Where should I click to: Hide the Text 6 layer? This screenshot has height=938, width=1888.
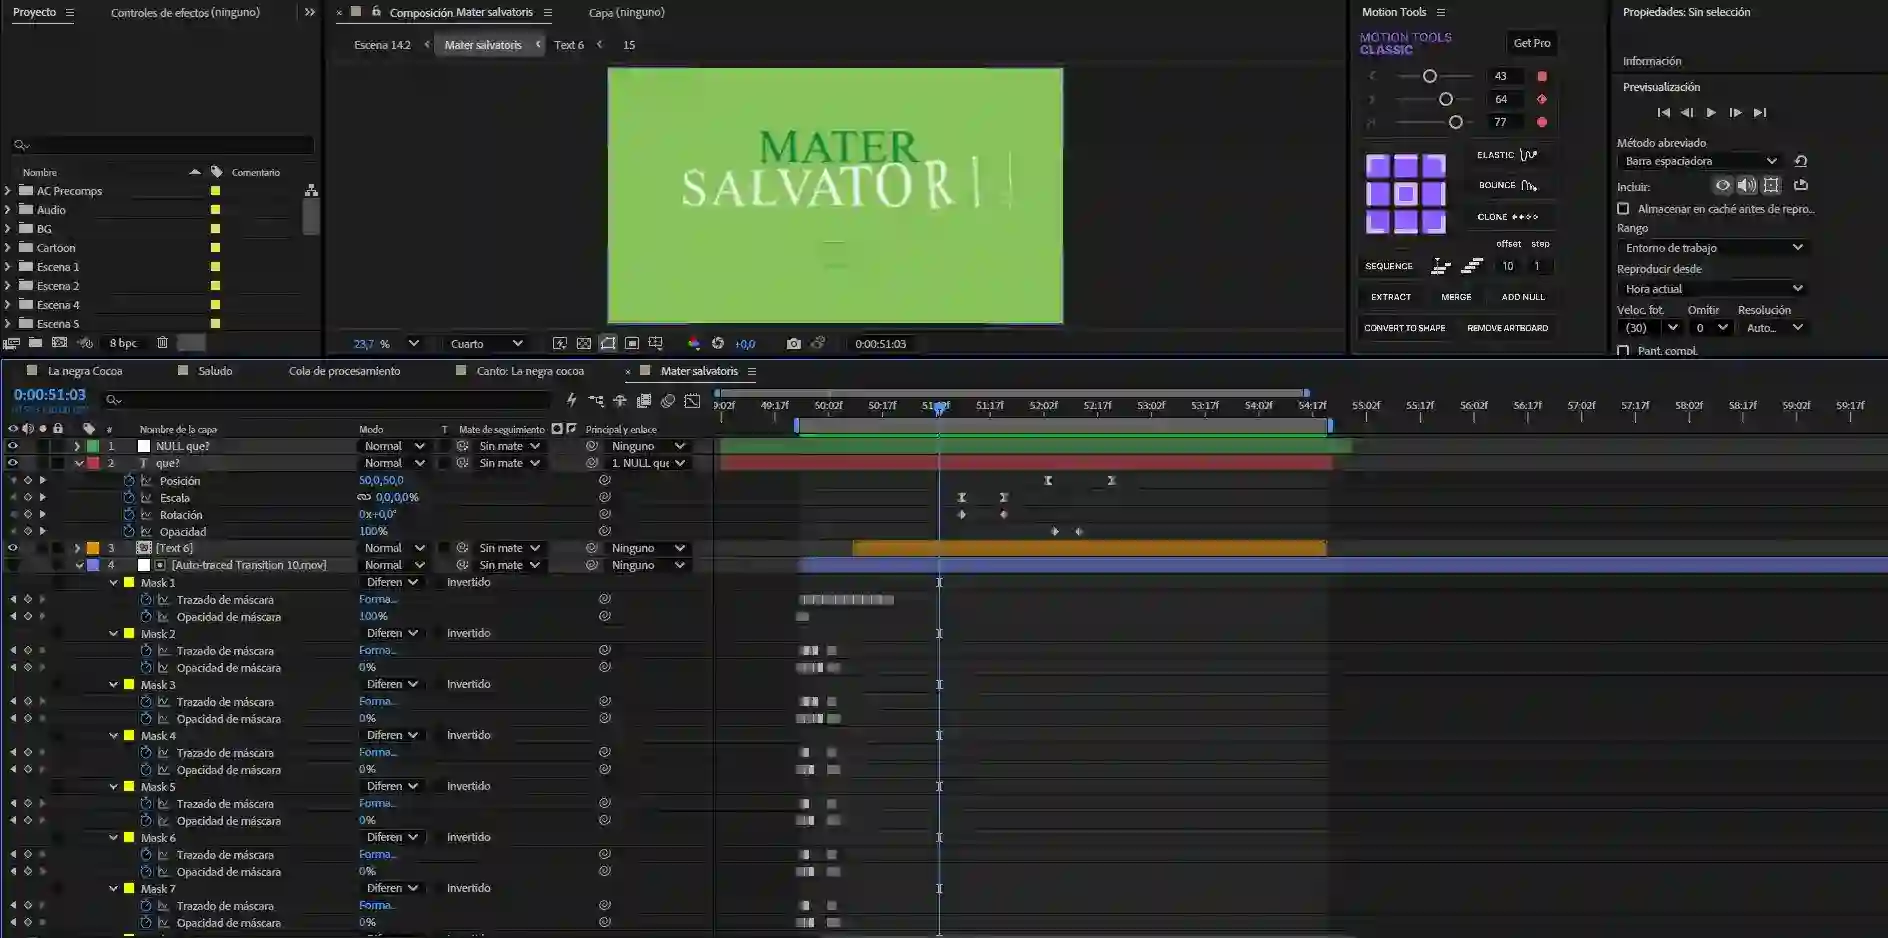click(x=13, y=549)
